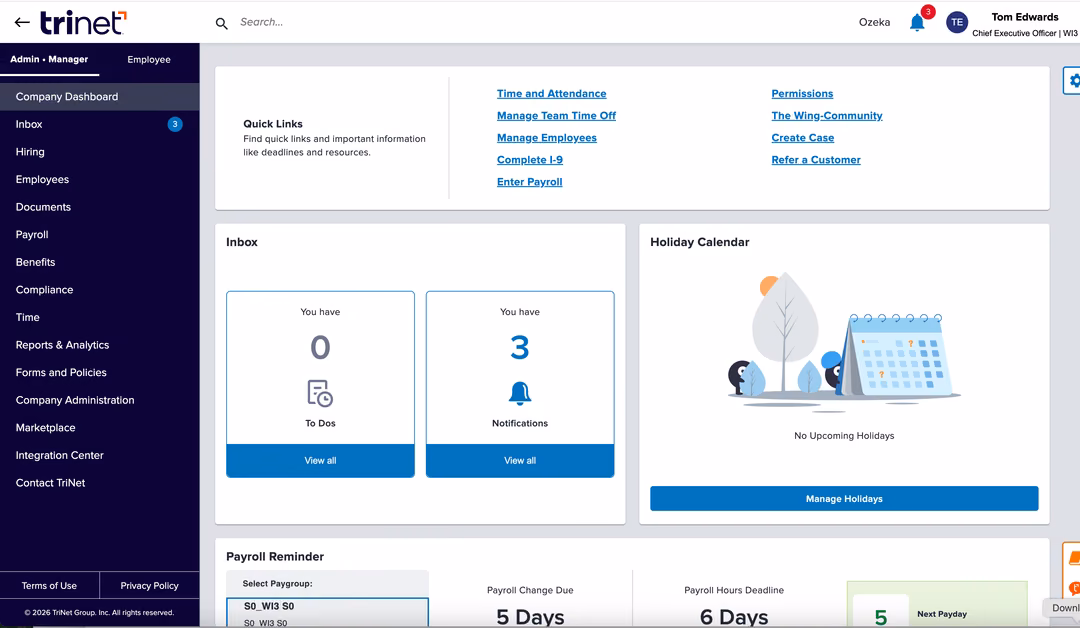Screen dimensions: 1080x628
Task: Open the Enter Payroll link
Action: coord(529,182)
